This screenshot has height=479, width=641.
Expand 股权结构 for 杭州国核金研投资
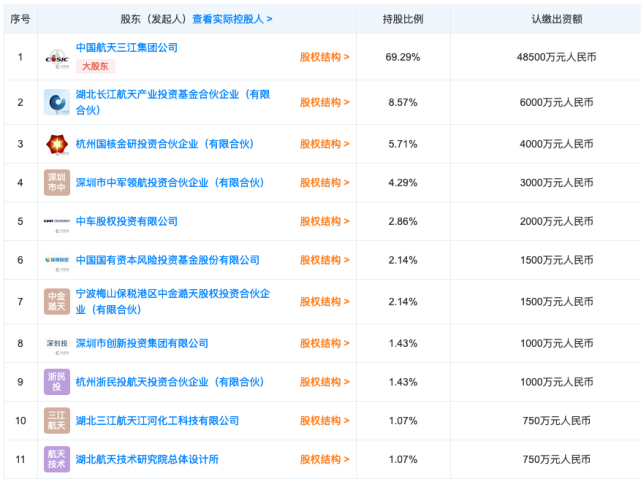[x=325, y=144]
